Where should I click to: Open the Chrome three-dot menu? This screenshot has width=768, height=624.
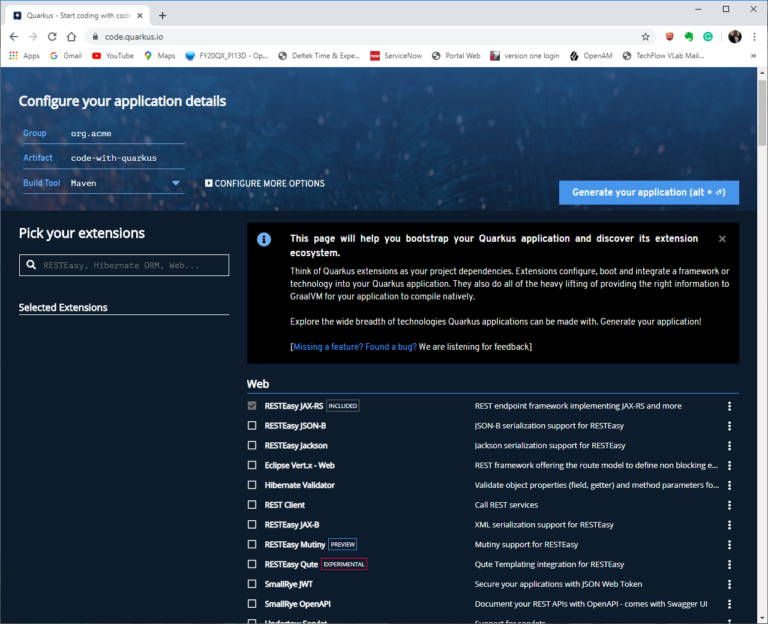[754, 37]
